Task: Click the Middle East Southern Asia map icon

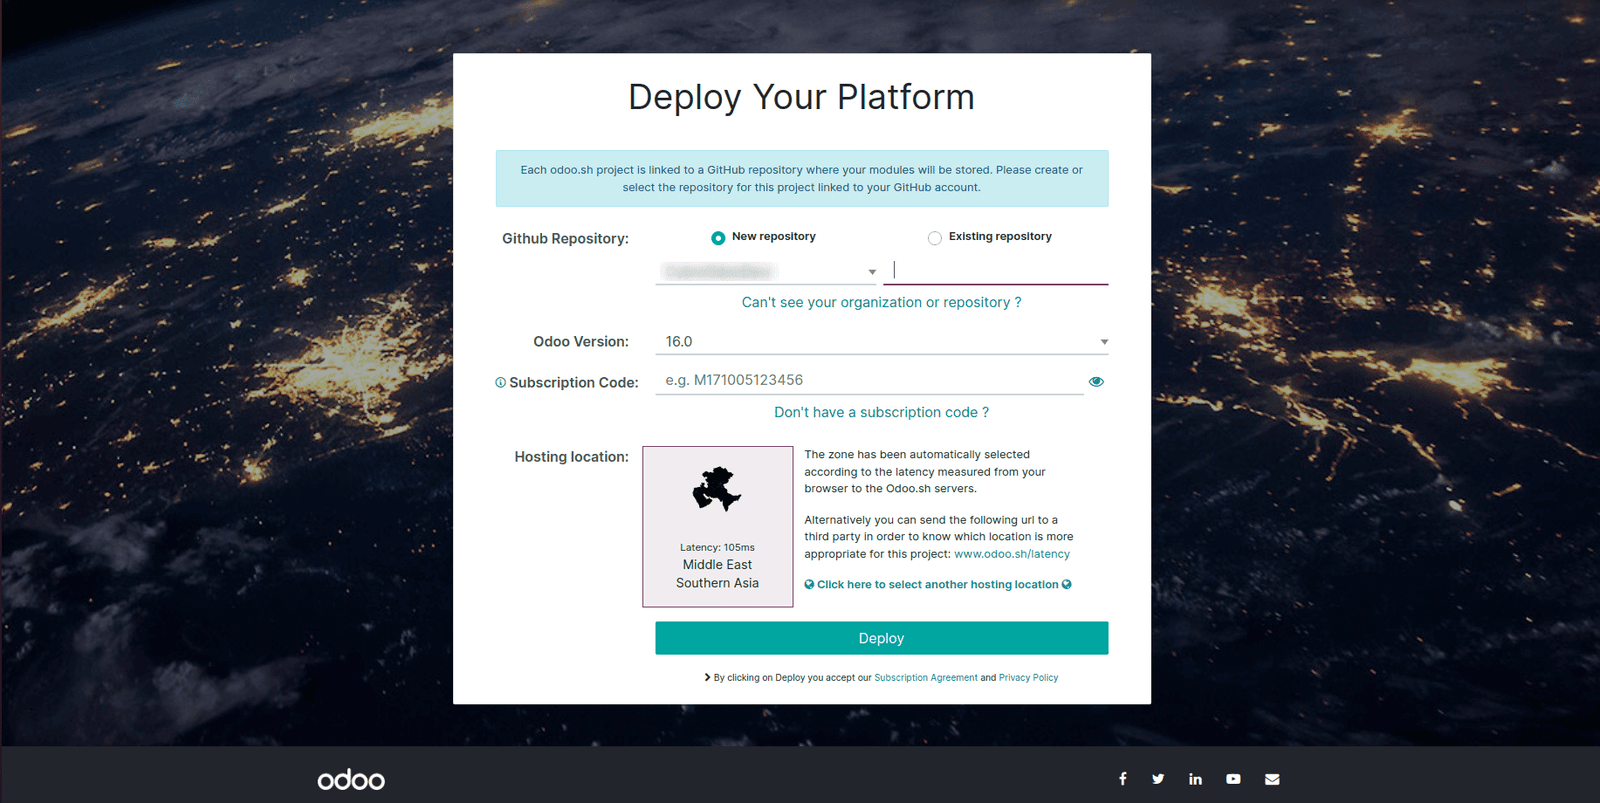Action: [x=717, y=489]
